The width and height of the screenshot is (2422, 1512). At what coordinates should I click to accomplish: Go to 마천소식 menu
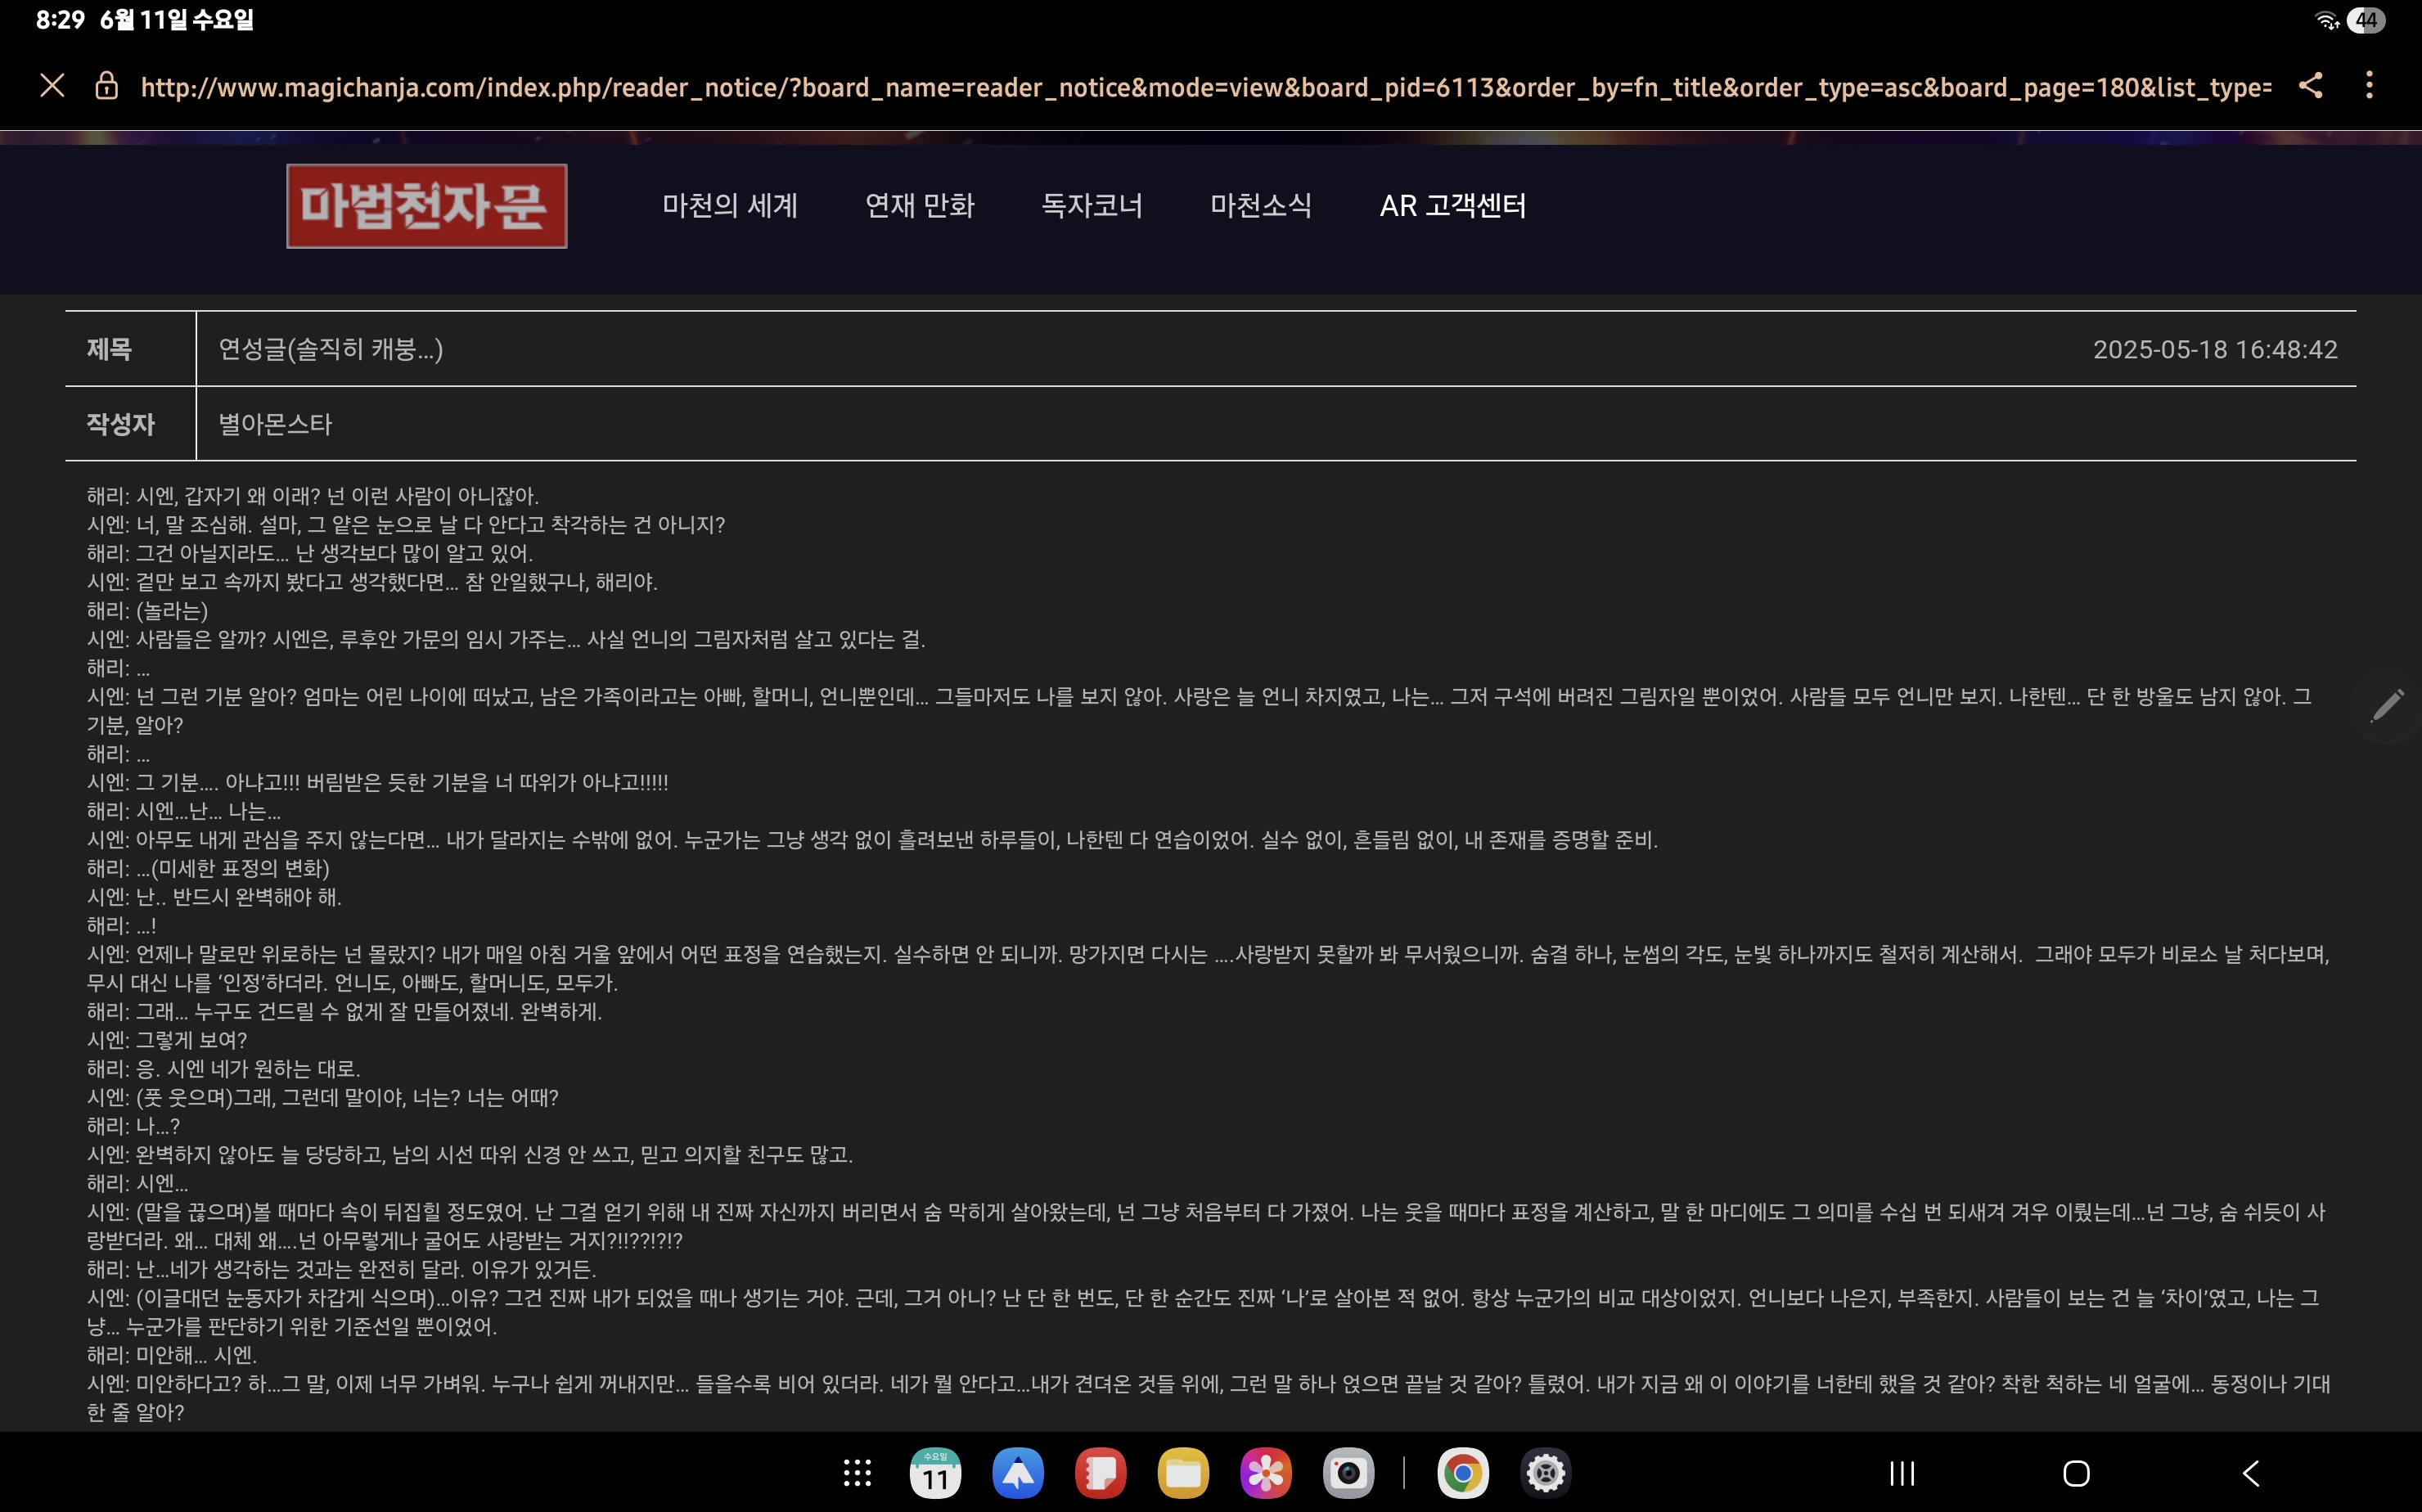coord(1260,206)
